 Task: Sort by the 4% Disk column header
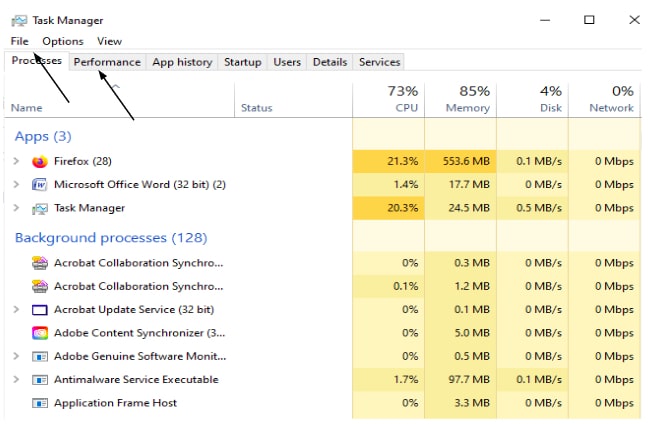coord(532,99)
